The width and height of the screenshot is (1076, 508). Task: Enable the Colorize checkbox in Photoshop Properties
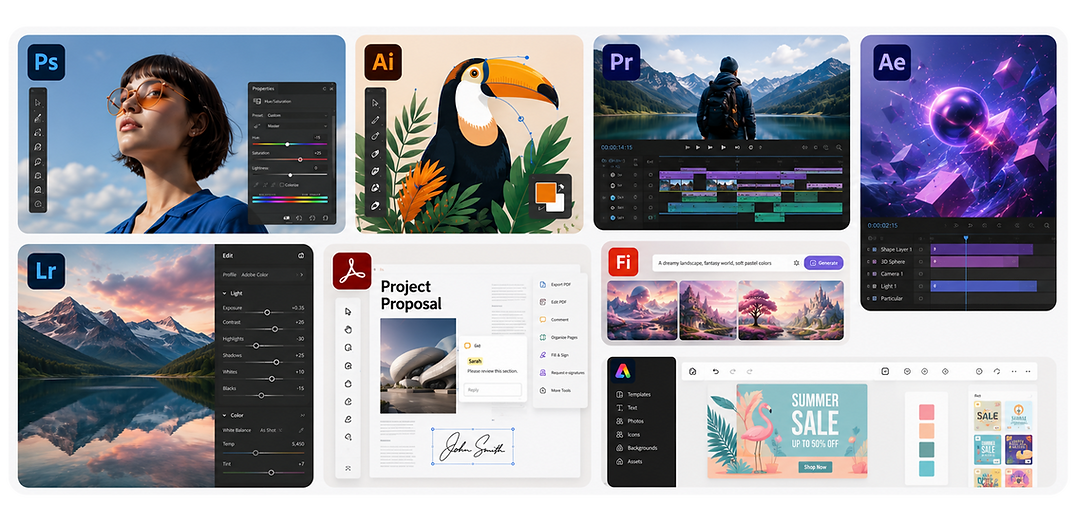(x=282, y=185)
